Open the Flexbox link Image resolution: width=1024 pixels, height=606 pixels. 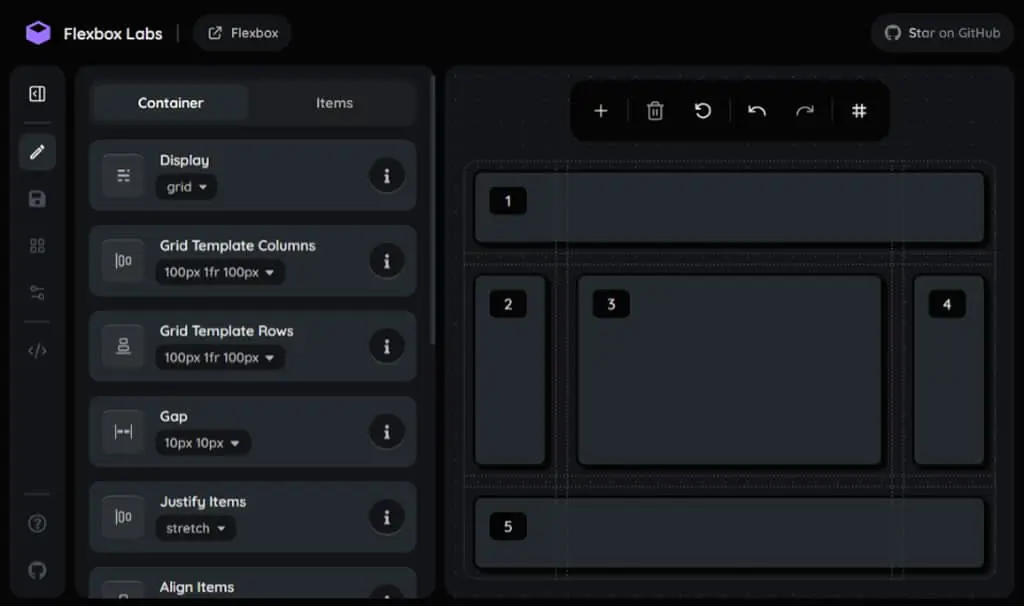(x=242, y=33)
